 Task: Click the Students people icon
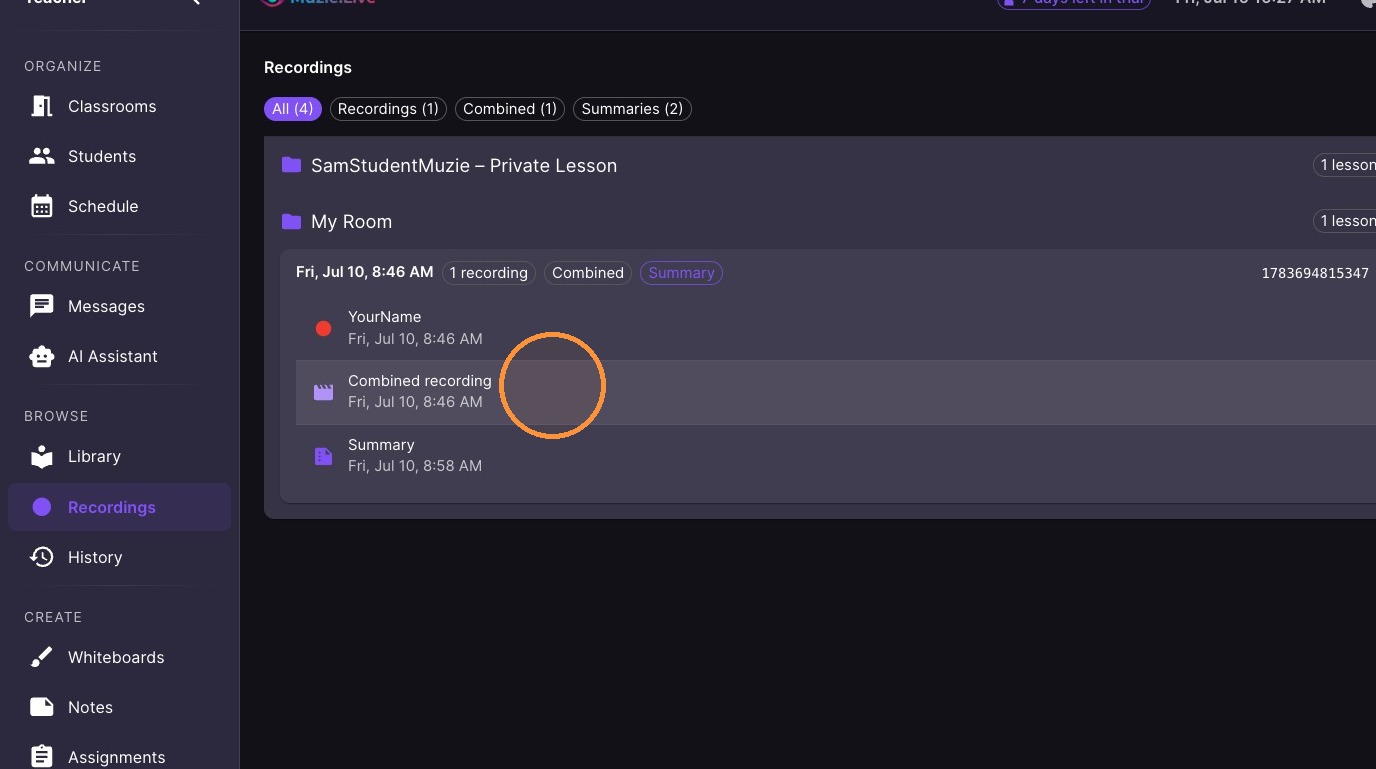42,156
